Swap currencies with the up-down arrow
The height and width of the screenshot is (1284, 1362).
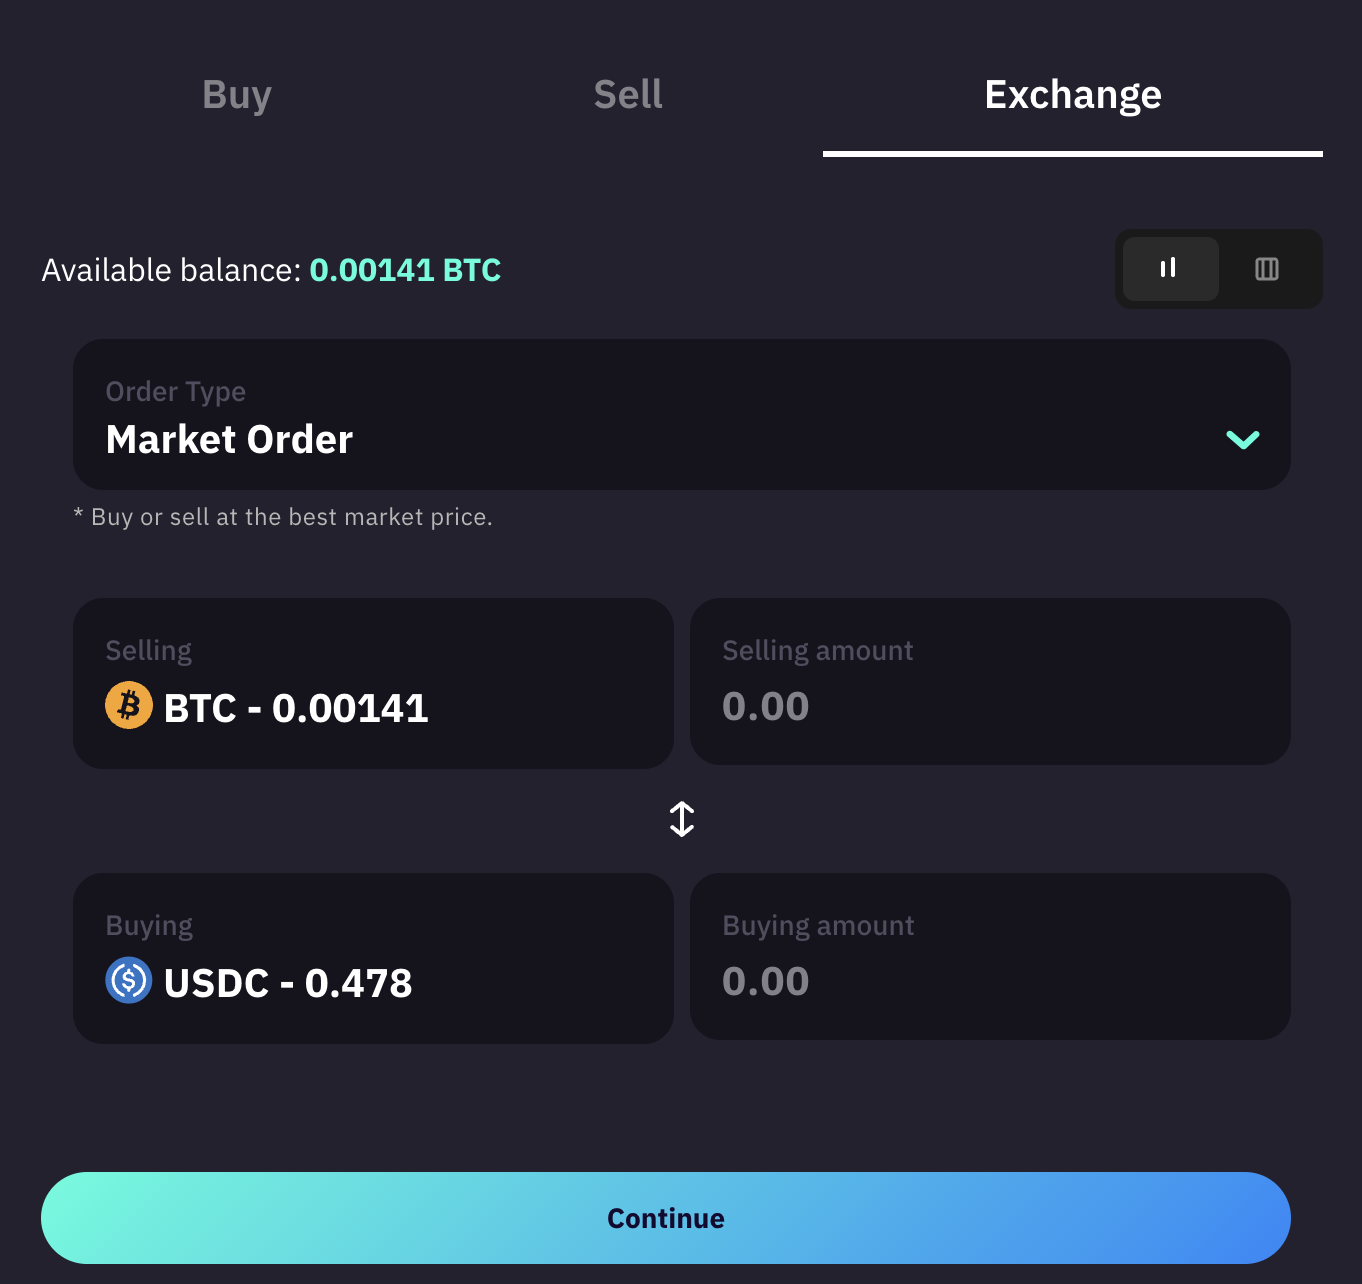click(681, 819)
